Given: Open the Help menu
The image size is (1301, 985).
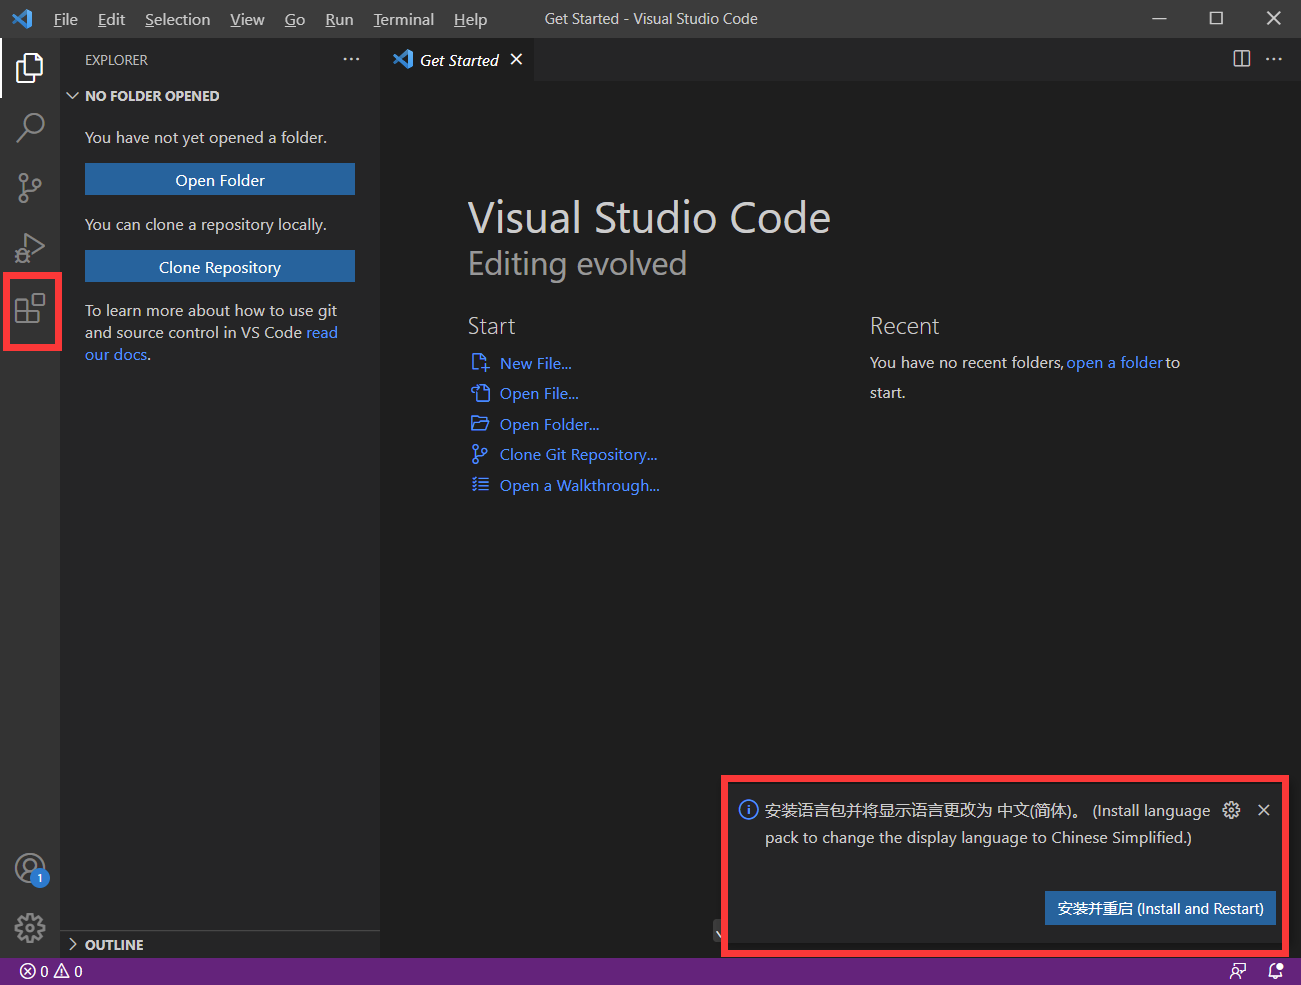Looking at the screenshot, I should 470,19.
